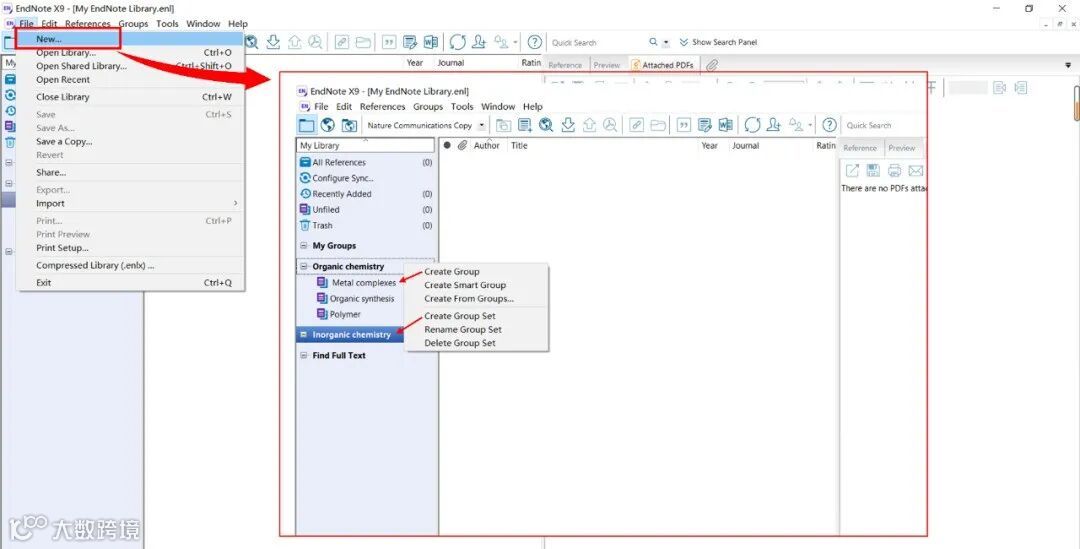Click New Reference icon in inset toolbar
This screenshot has width=1080, height=549.
pyautogui.click(x=526, y=125)
